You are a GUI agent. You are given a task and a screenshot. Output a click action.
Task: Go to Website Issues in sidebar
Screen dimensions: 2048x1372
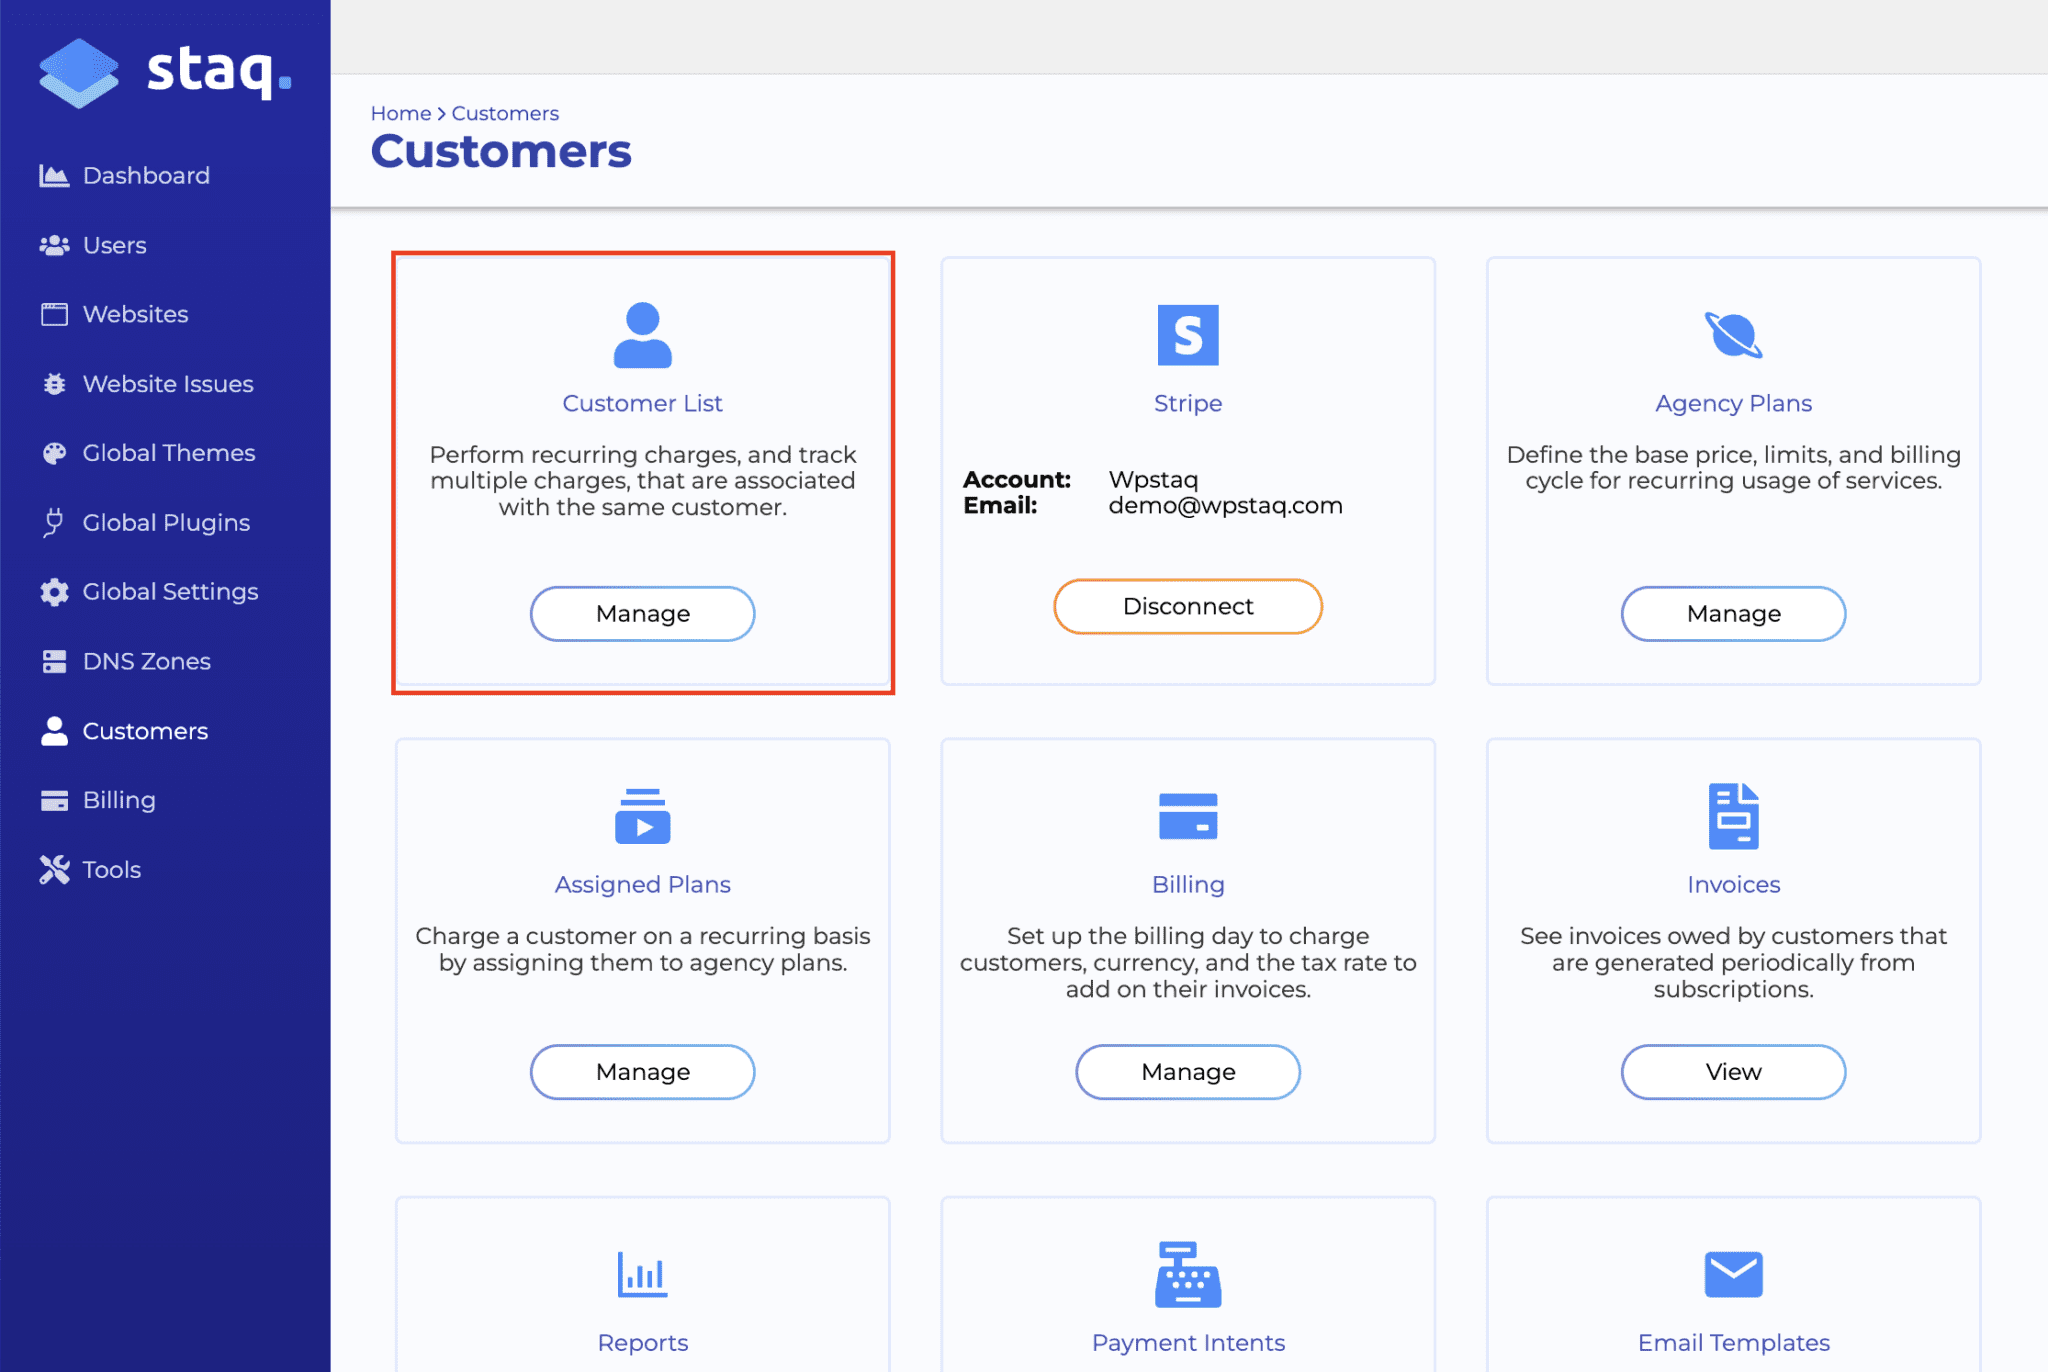167,384
